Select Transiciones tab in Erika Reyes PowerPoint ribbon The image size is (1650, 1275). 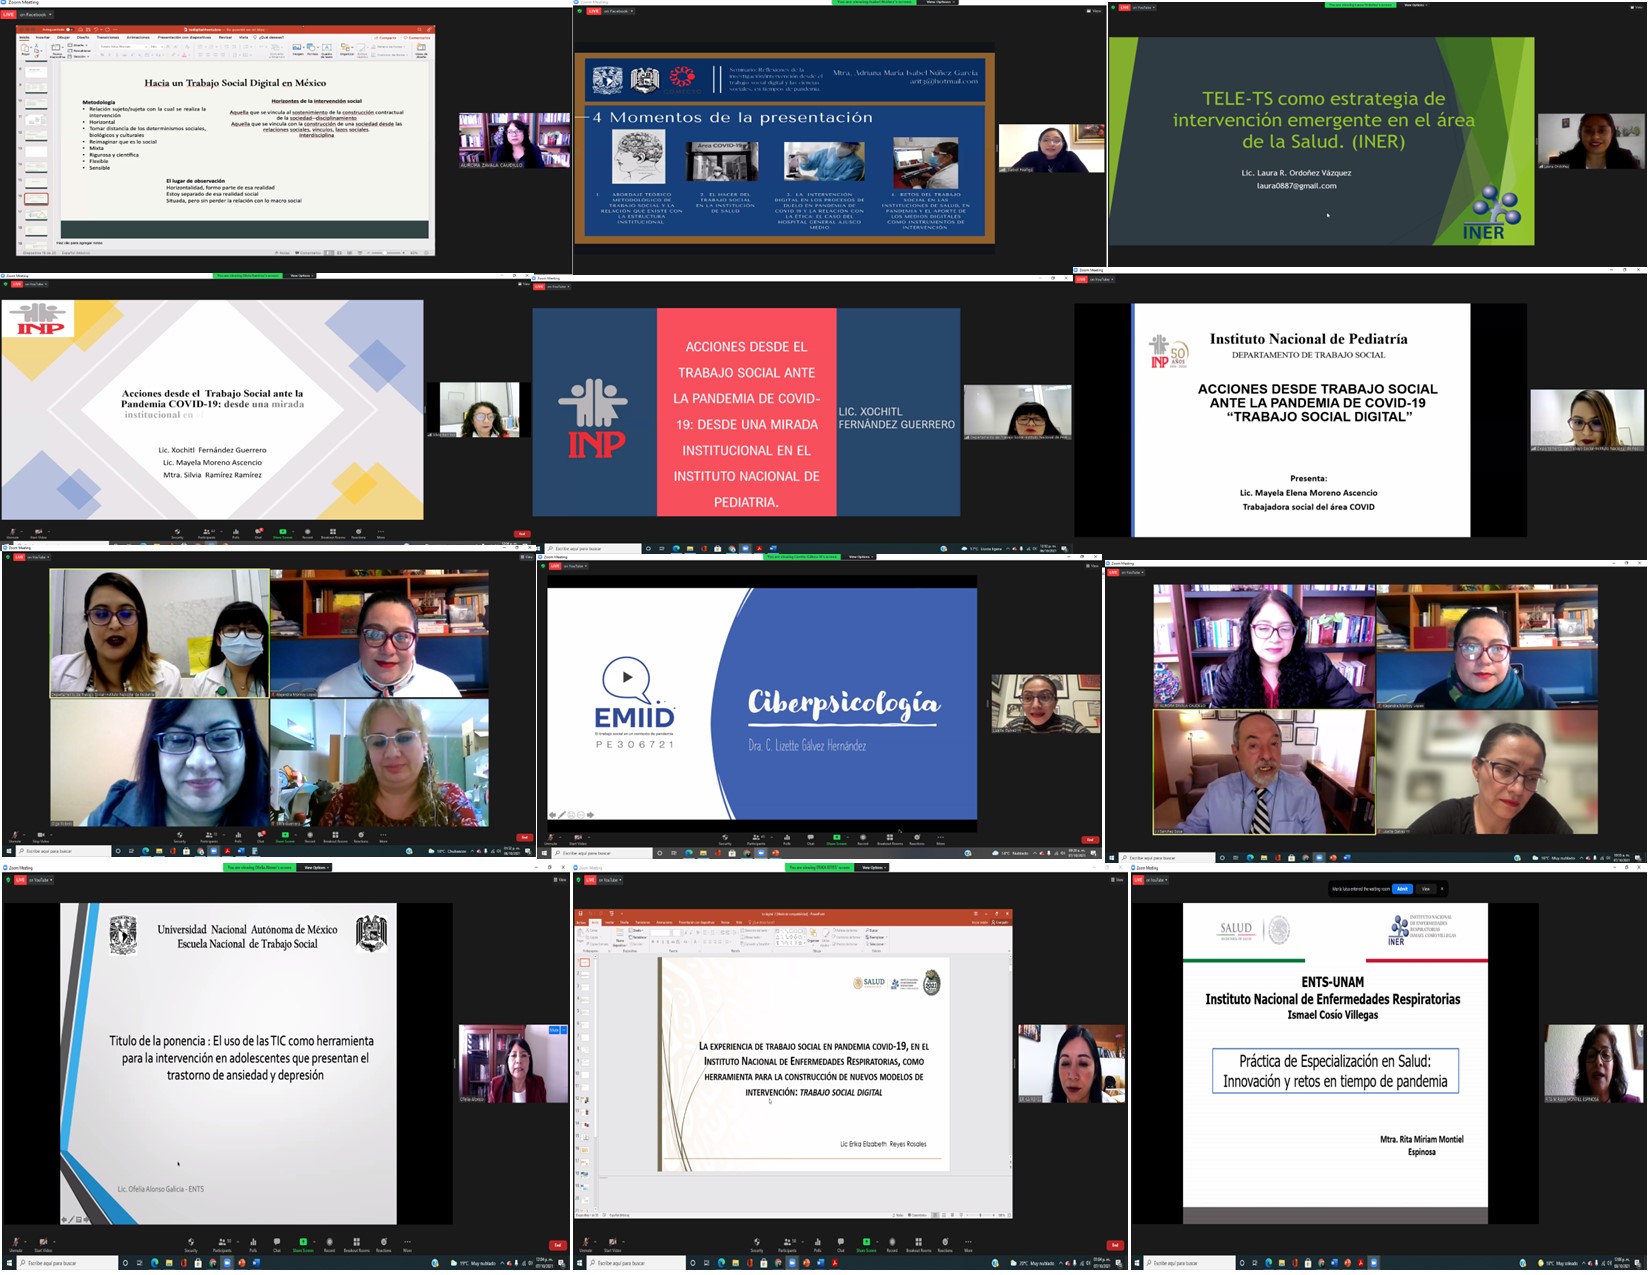pos(642,922)
